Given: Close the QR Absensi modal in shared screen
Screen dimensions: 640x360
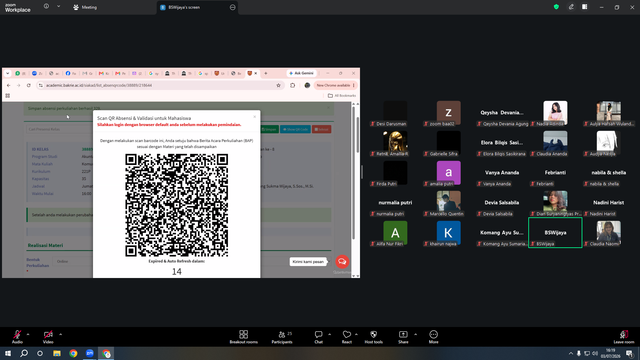Looking at the screenshot, I should tap(255, 117).
